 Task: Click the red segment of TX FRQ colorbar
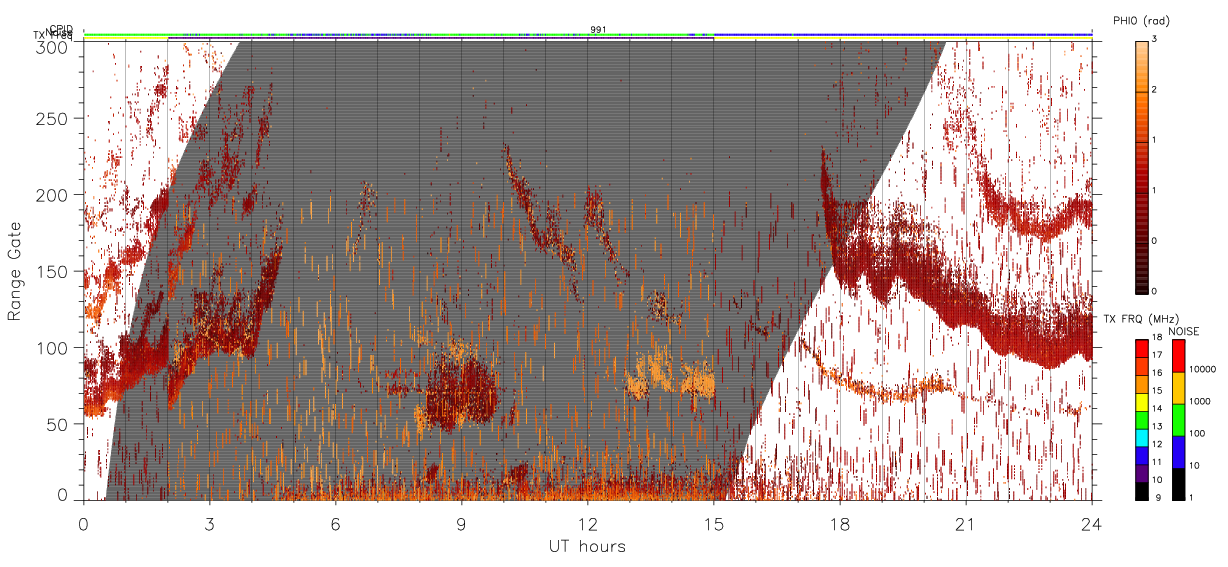(1141, 347)
